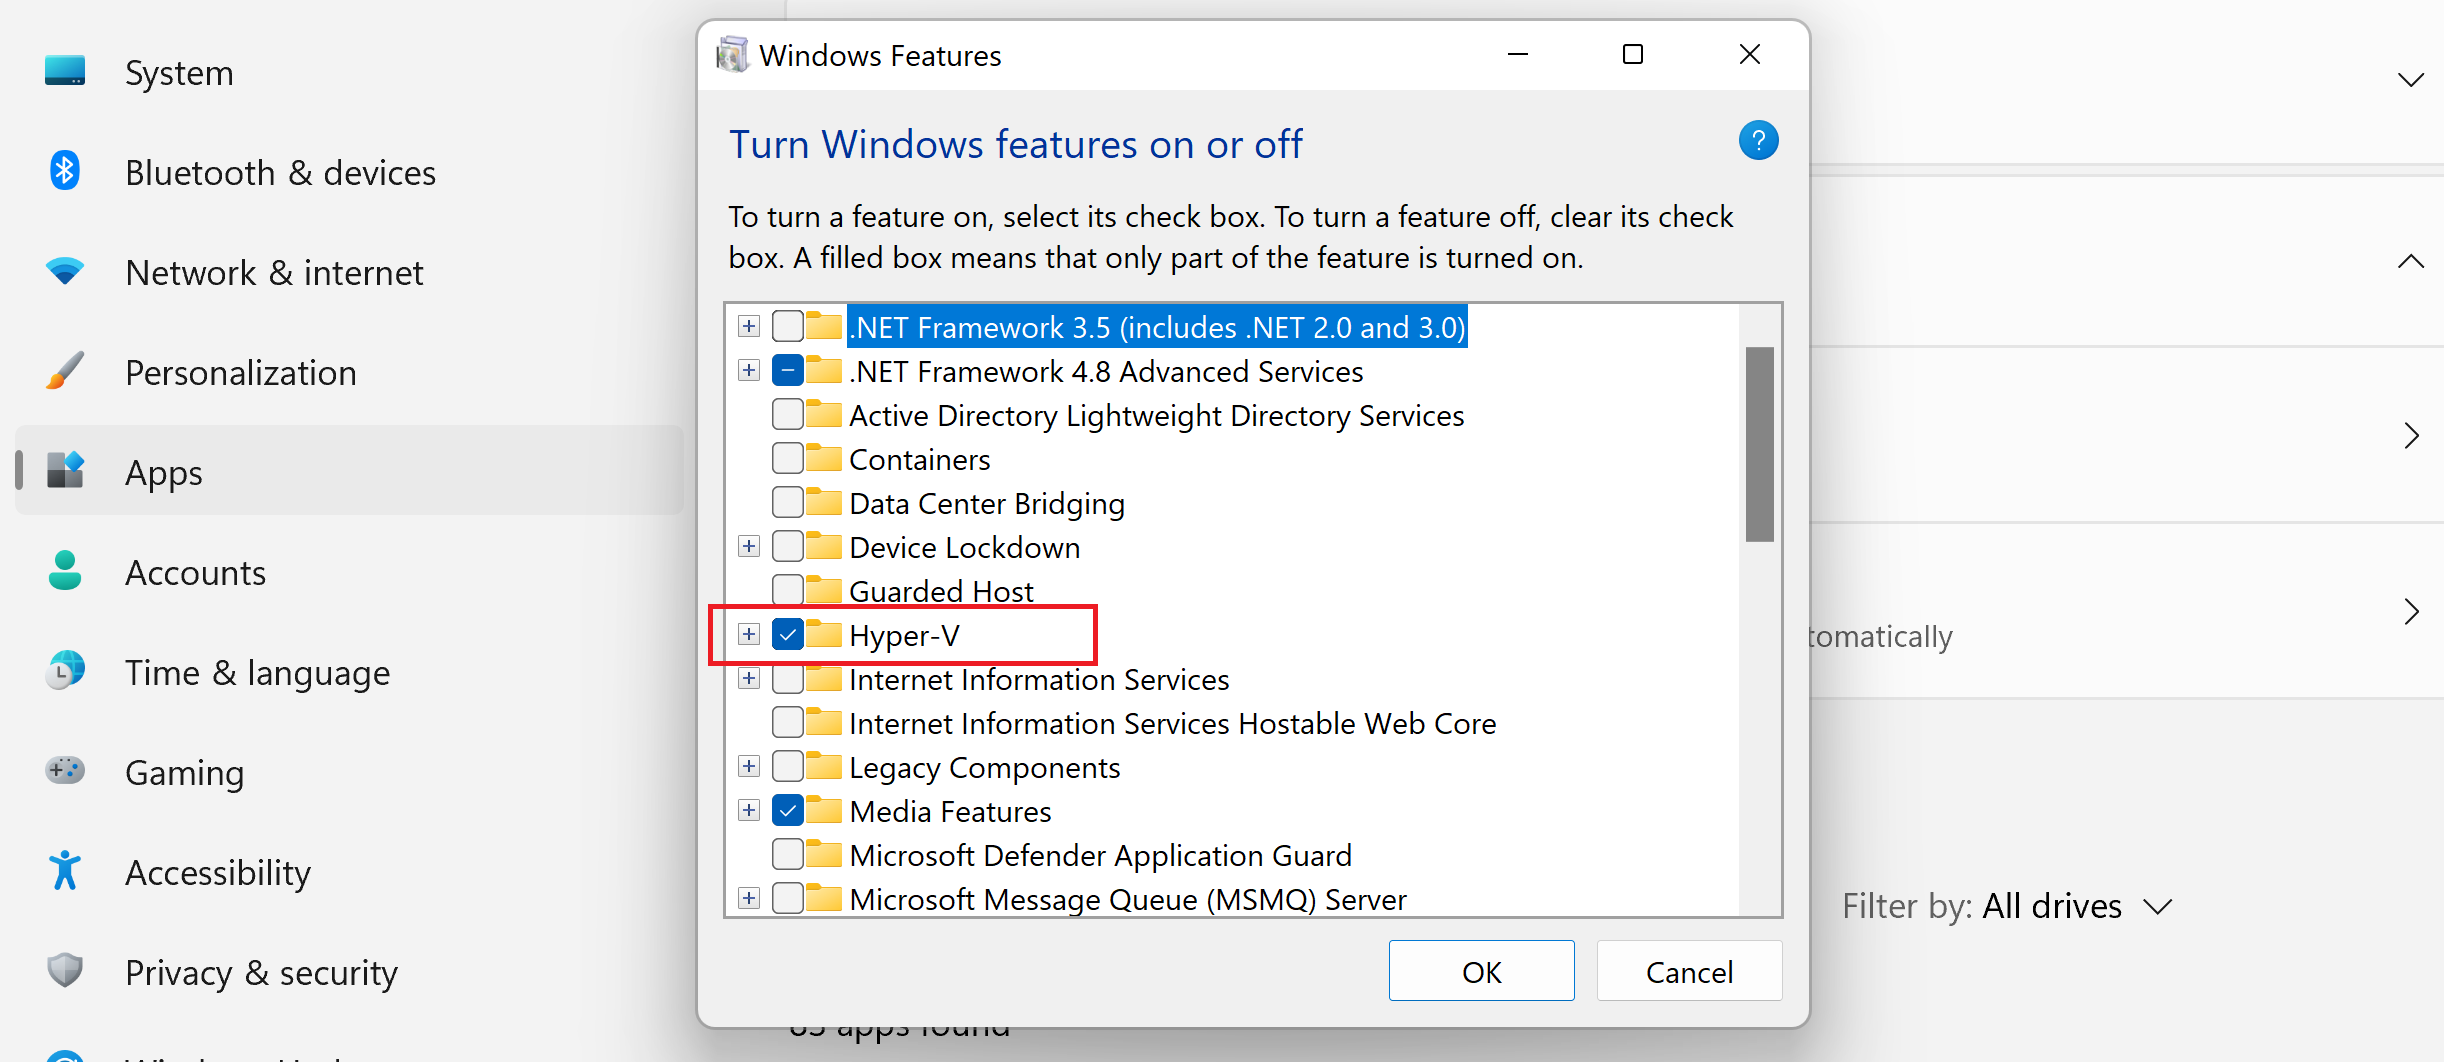Click the Accounts person icon
The image size is (2444, 1062).
(65, 571)
